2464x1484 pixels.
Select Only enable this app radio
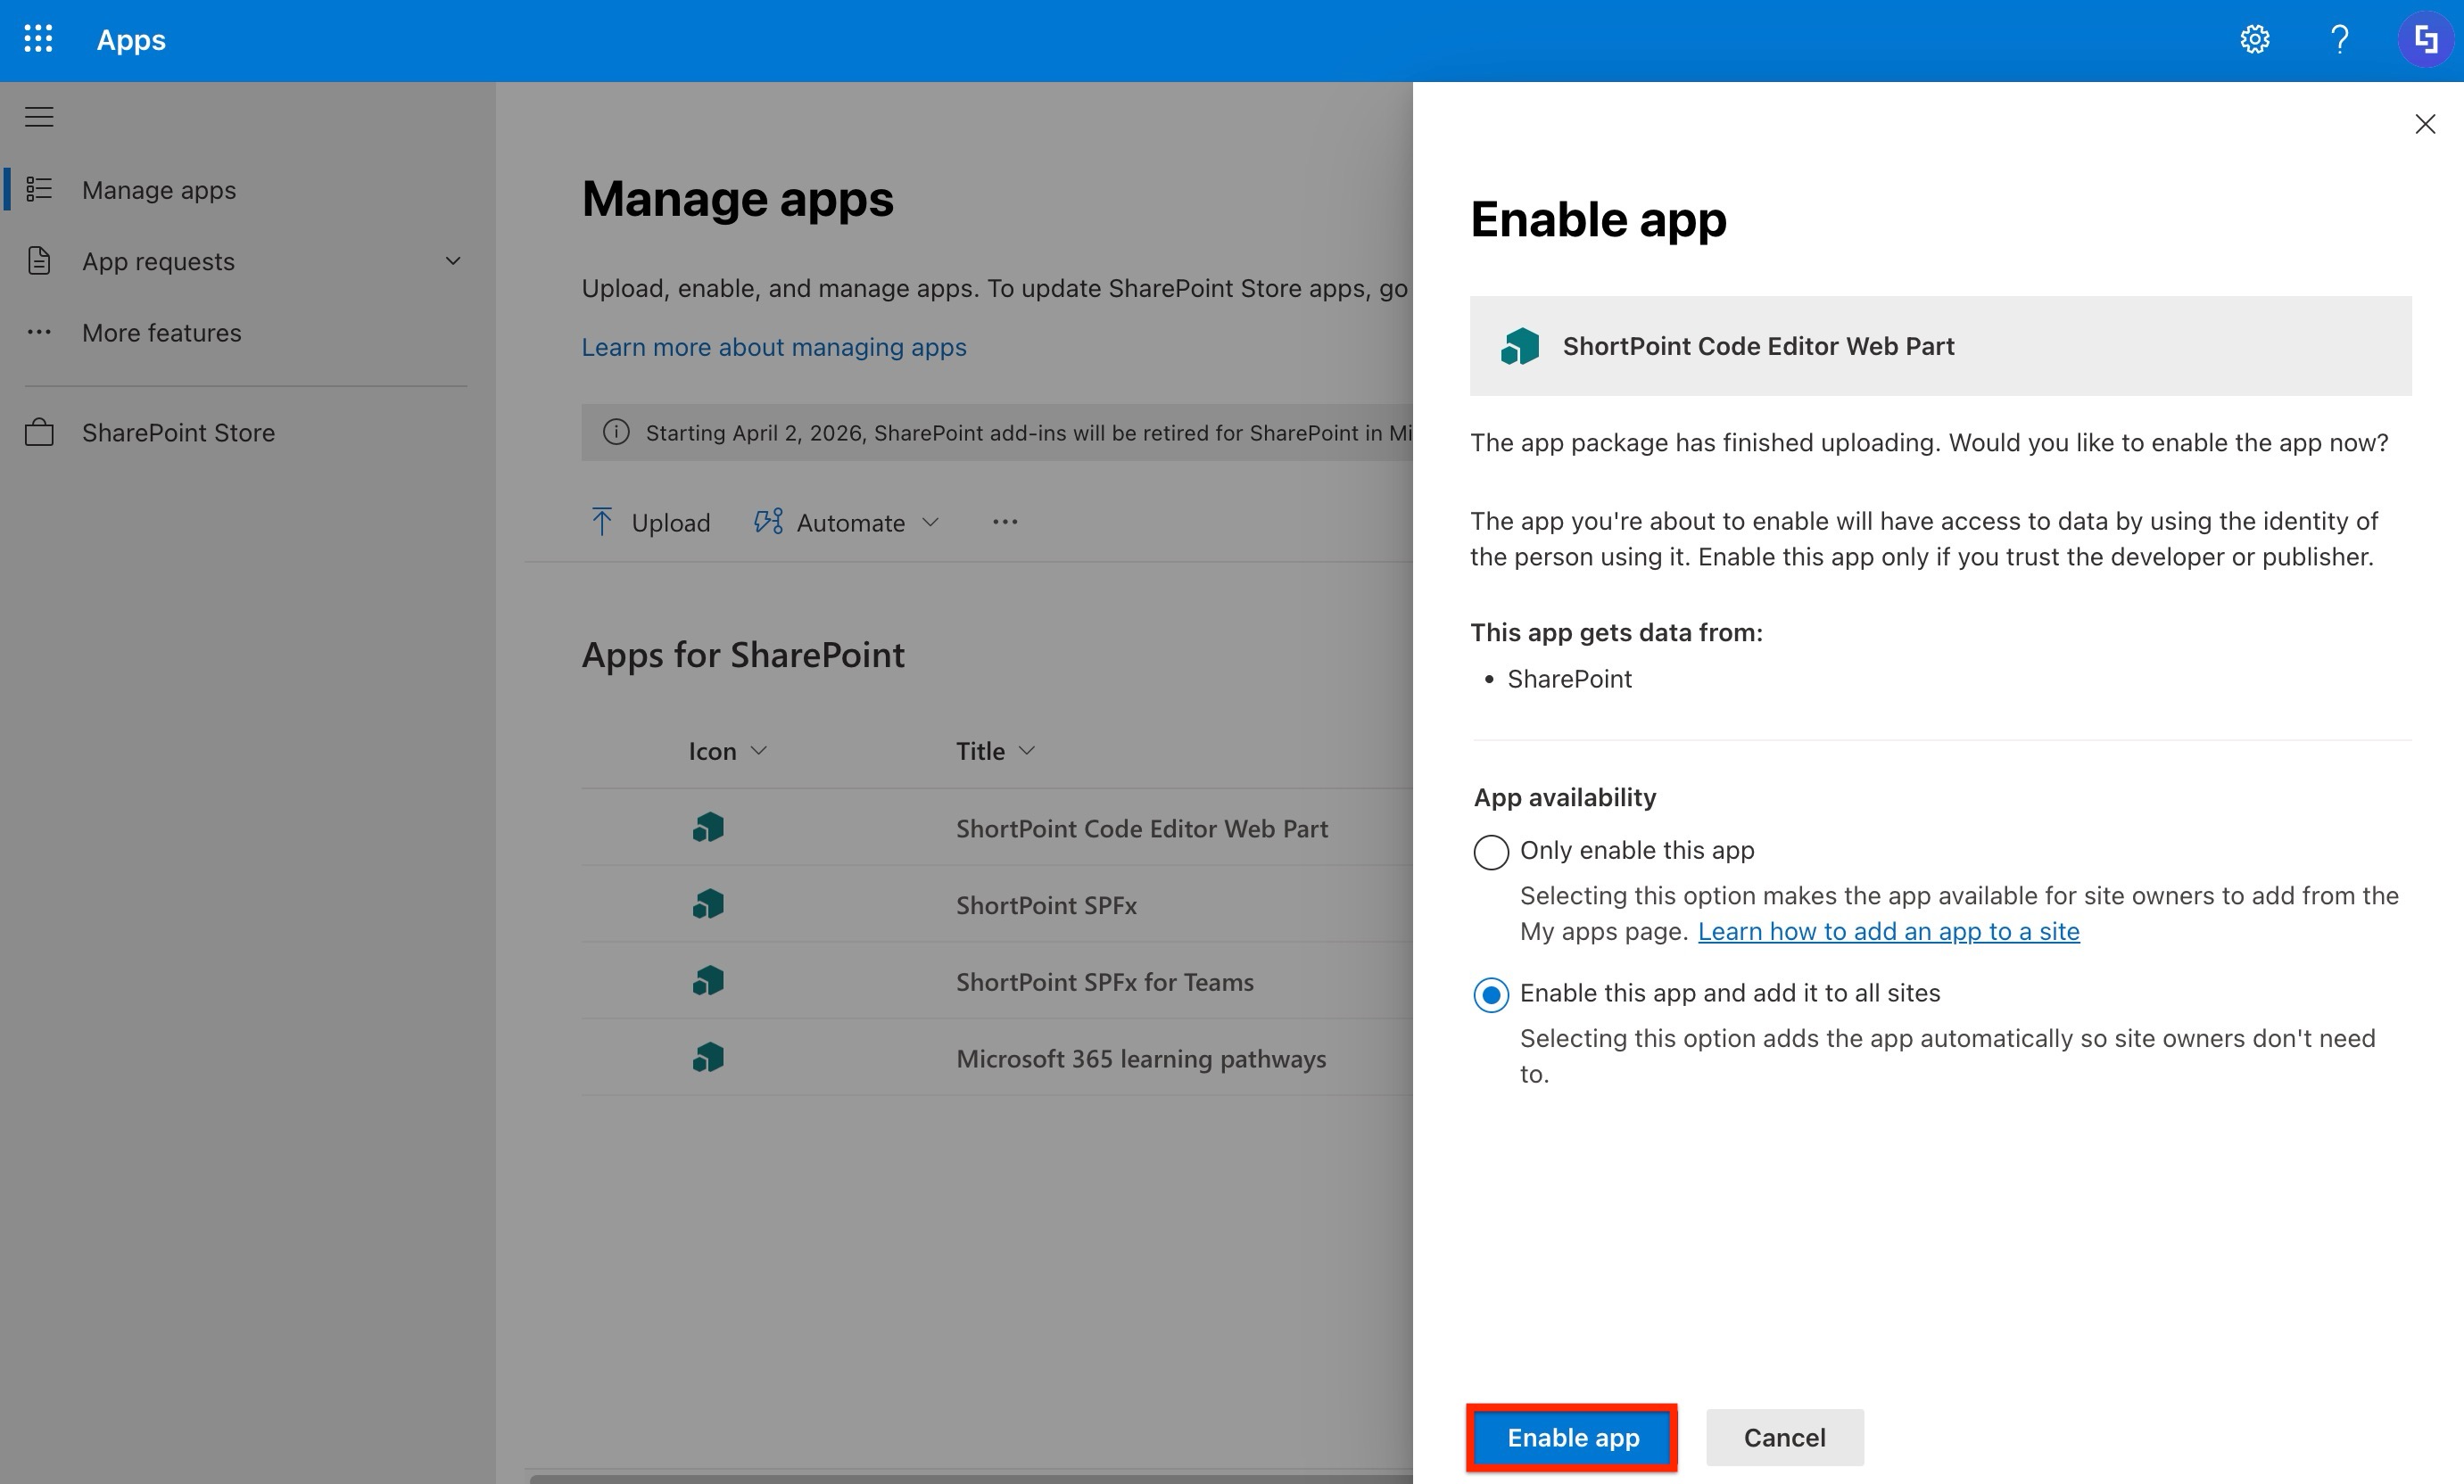coord(1491,852)
